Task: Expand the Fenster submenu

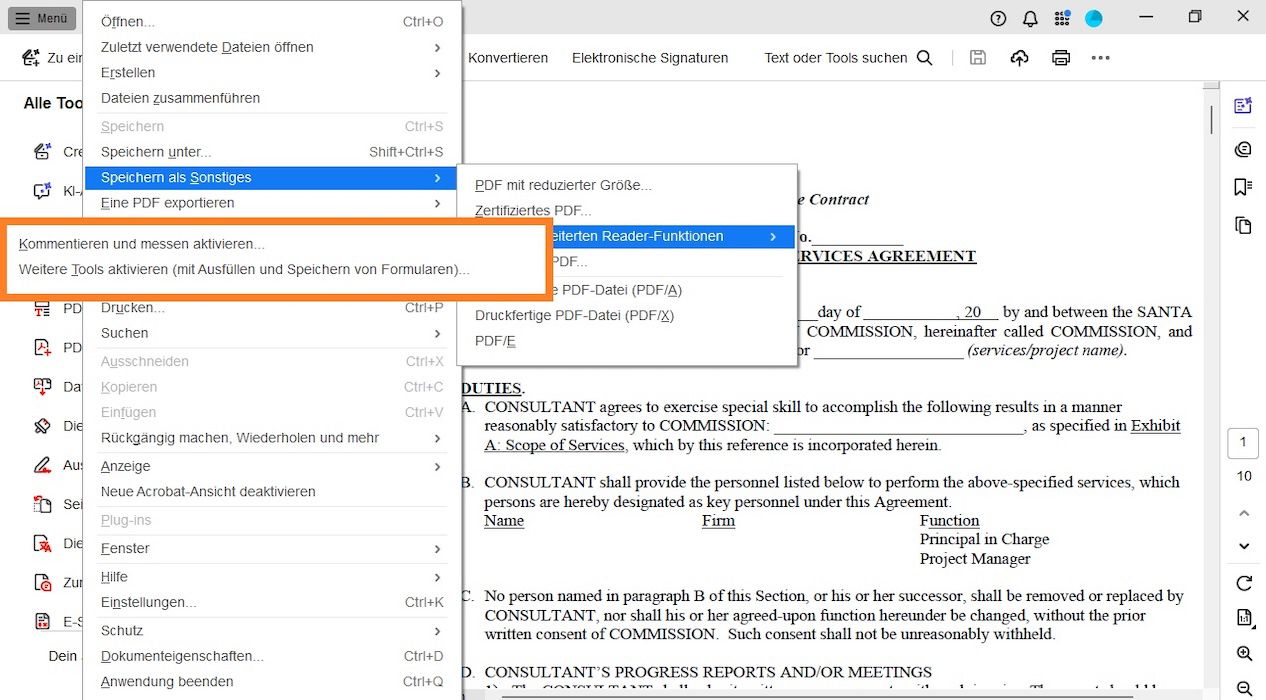Action: pyautogui.click(x=124, y=548)
